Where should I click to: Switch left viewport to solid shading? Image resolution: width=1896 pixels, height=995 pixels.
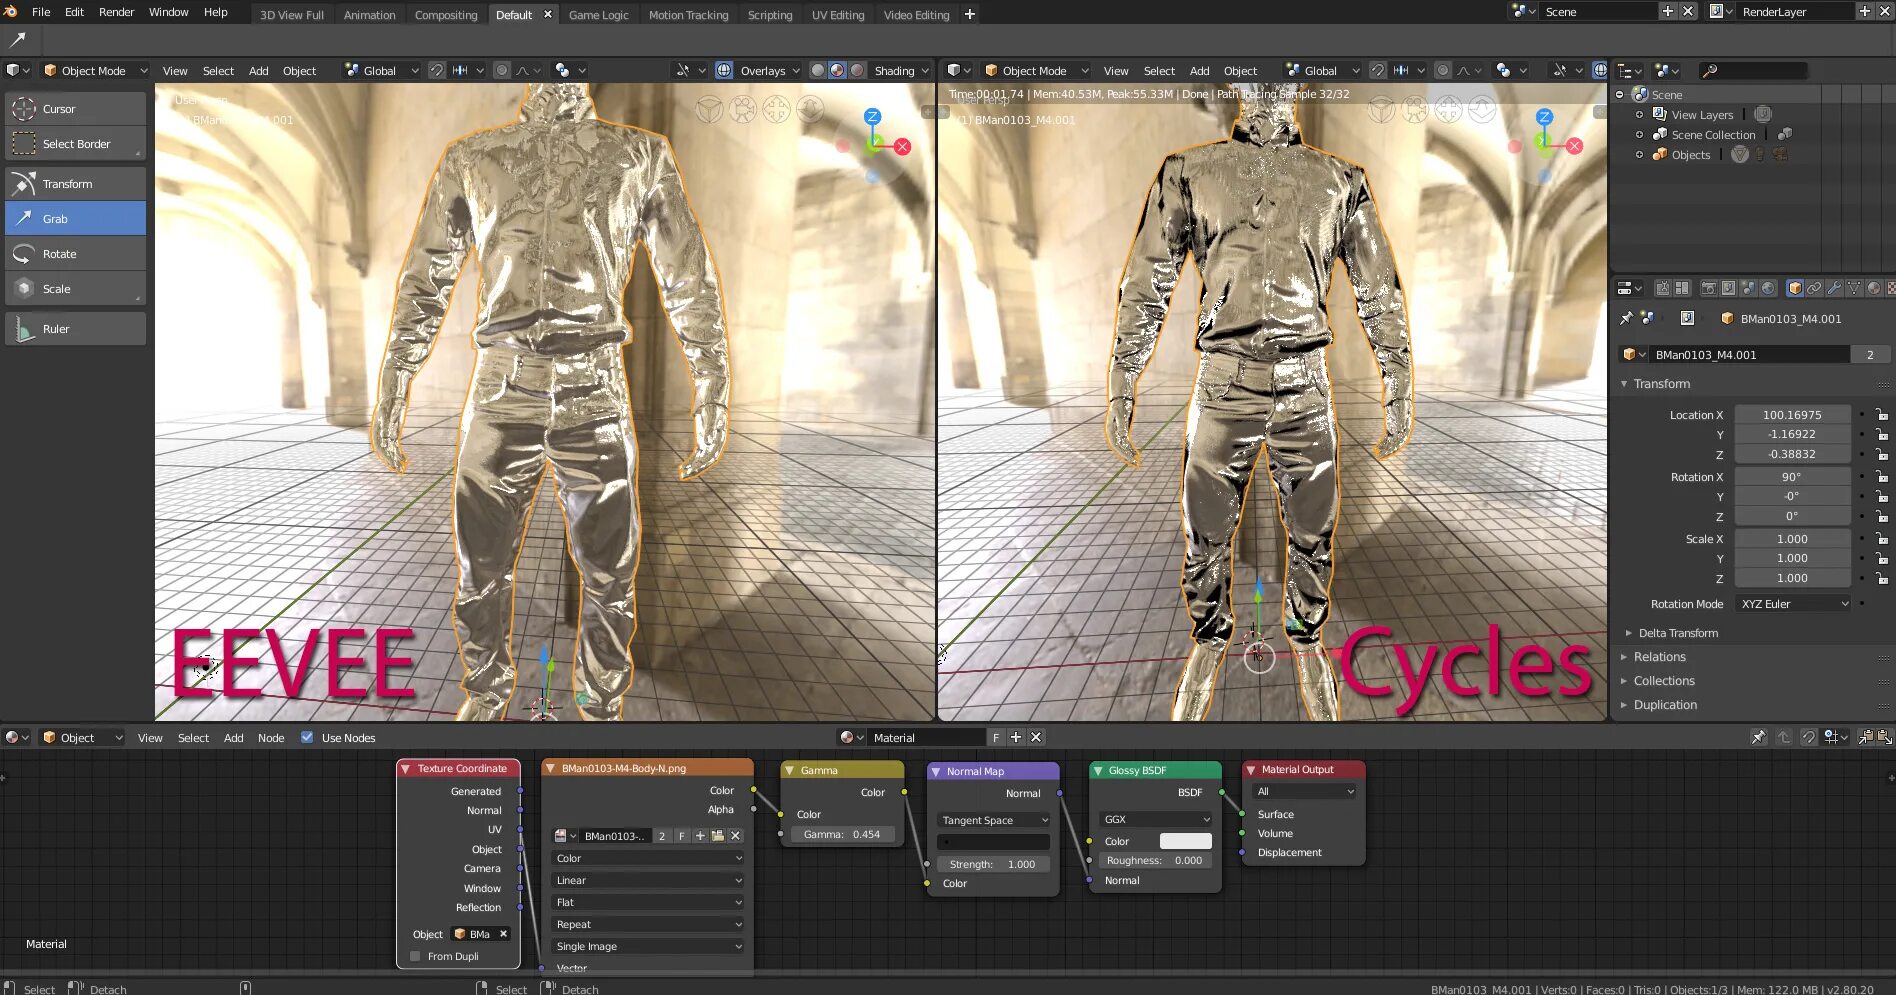[x=818, y=70]
